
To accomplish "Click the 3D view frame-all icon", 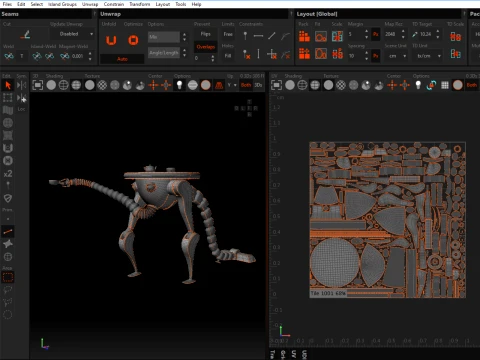I will pyautogui.click(x=38, y=85).
